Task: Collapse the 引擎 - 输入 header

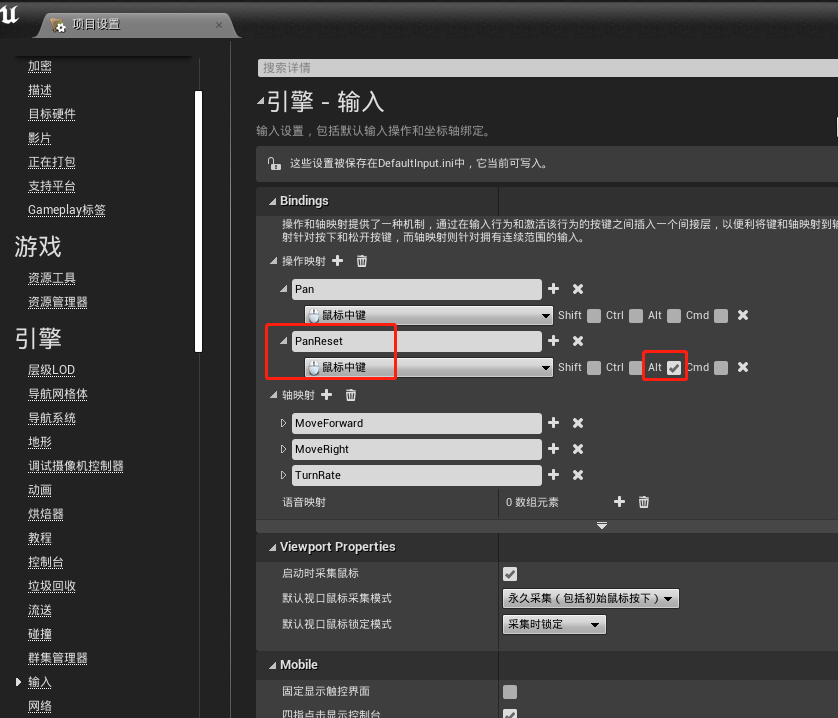Action: click(x=261, y=100)
